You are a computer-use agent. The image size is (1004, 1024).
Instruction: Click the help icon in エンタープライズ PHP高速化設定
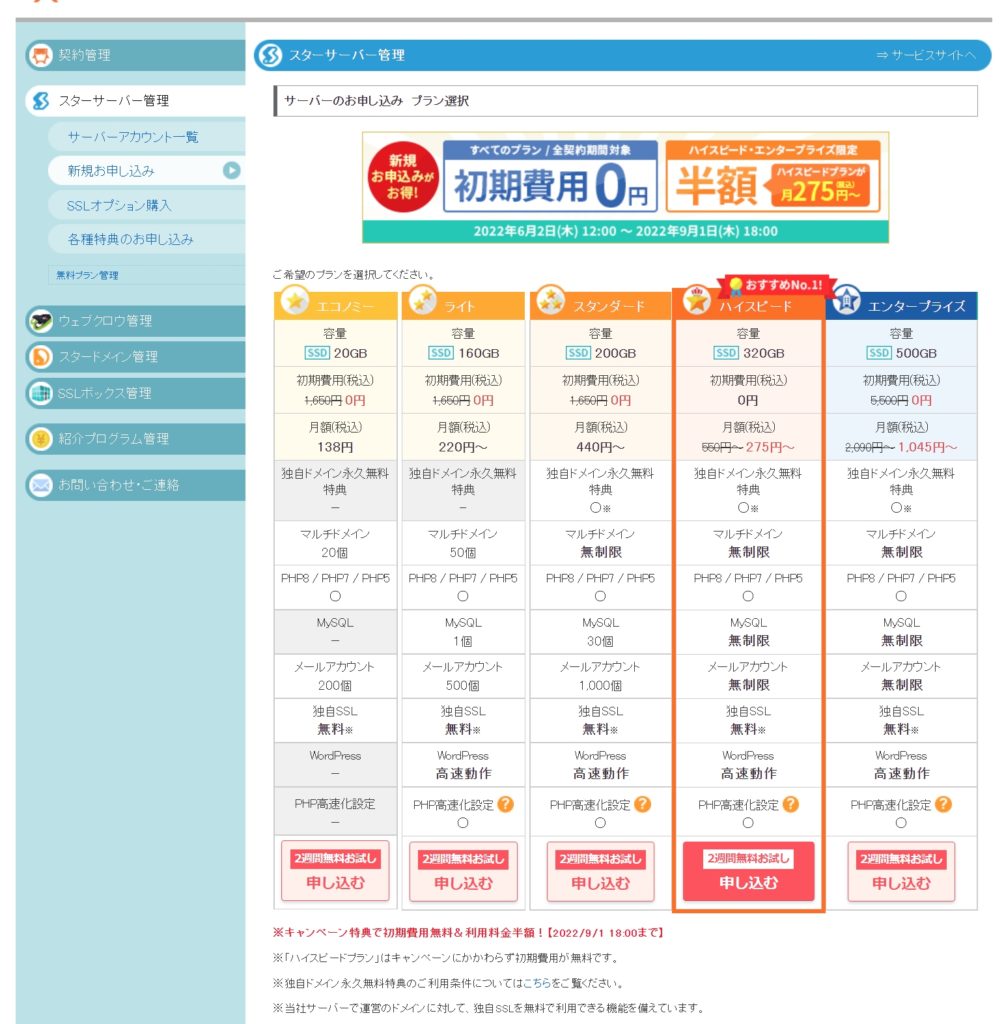click(942, 804)
